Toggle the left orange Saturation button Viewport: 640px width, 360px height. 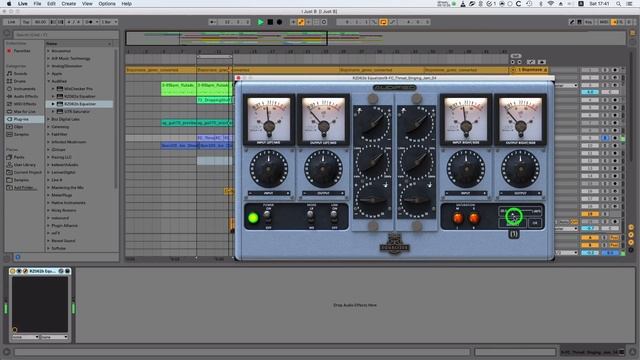point(458,218)
